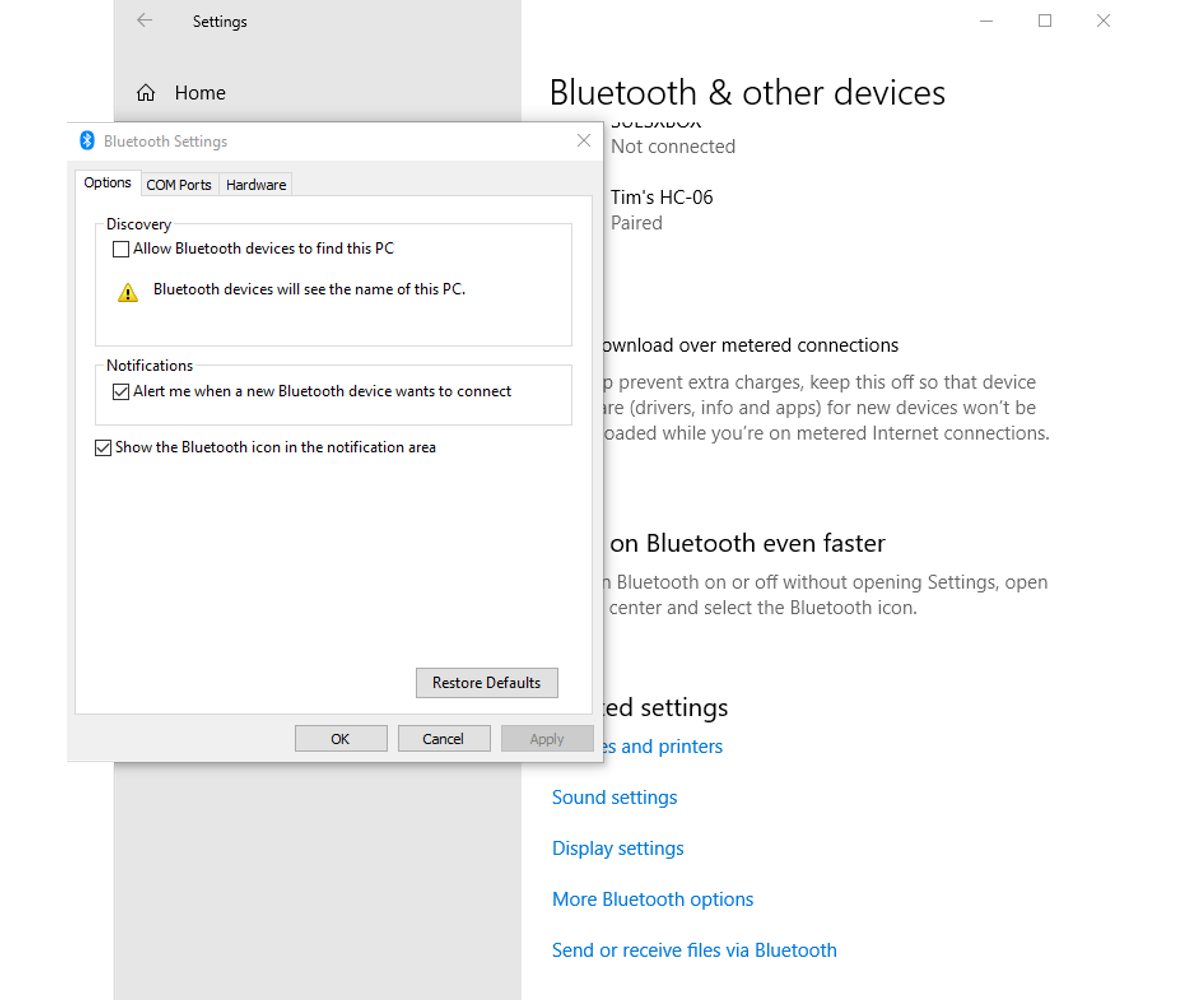Switch to the COM Ports tab
The width and height of the screenshot is (1200, 1000).
[179, 184]
